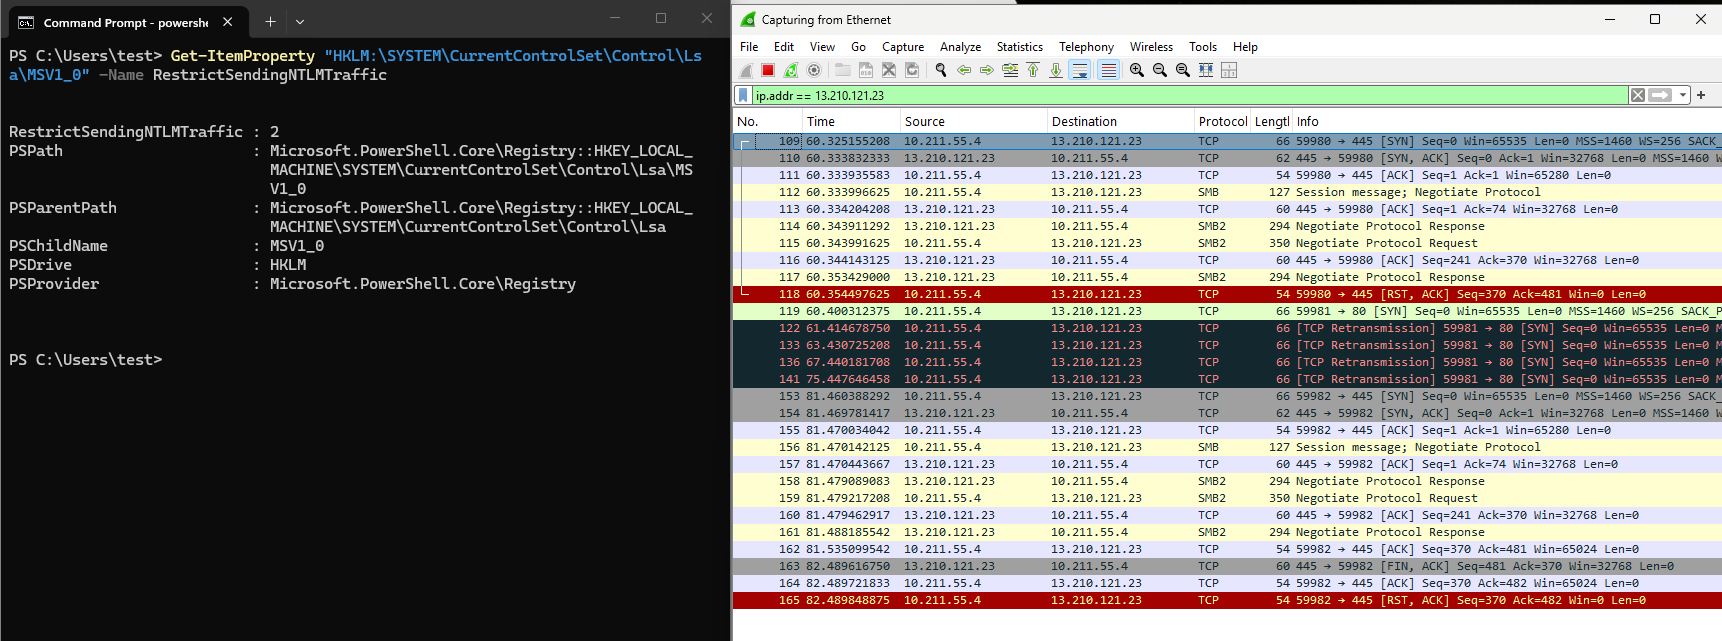
Task: Click the Wireshark title bar icon
Action: [748, 19]
